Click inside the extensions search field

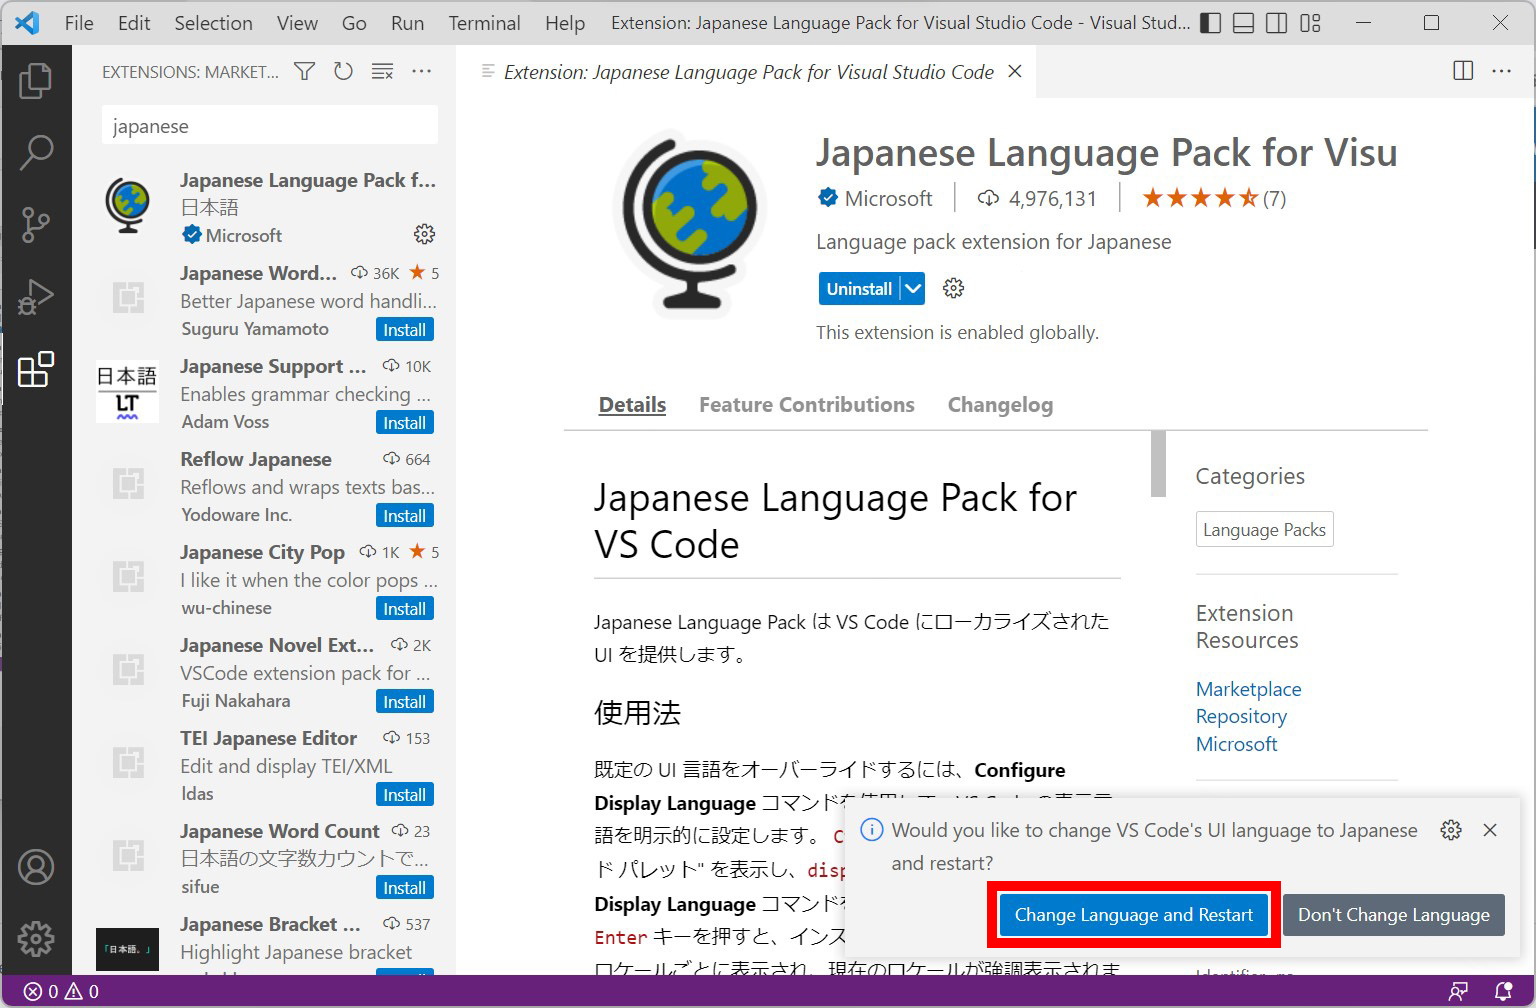(268, 125)
